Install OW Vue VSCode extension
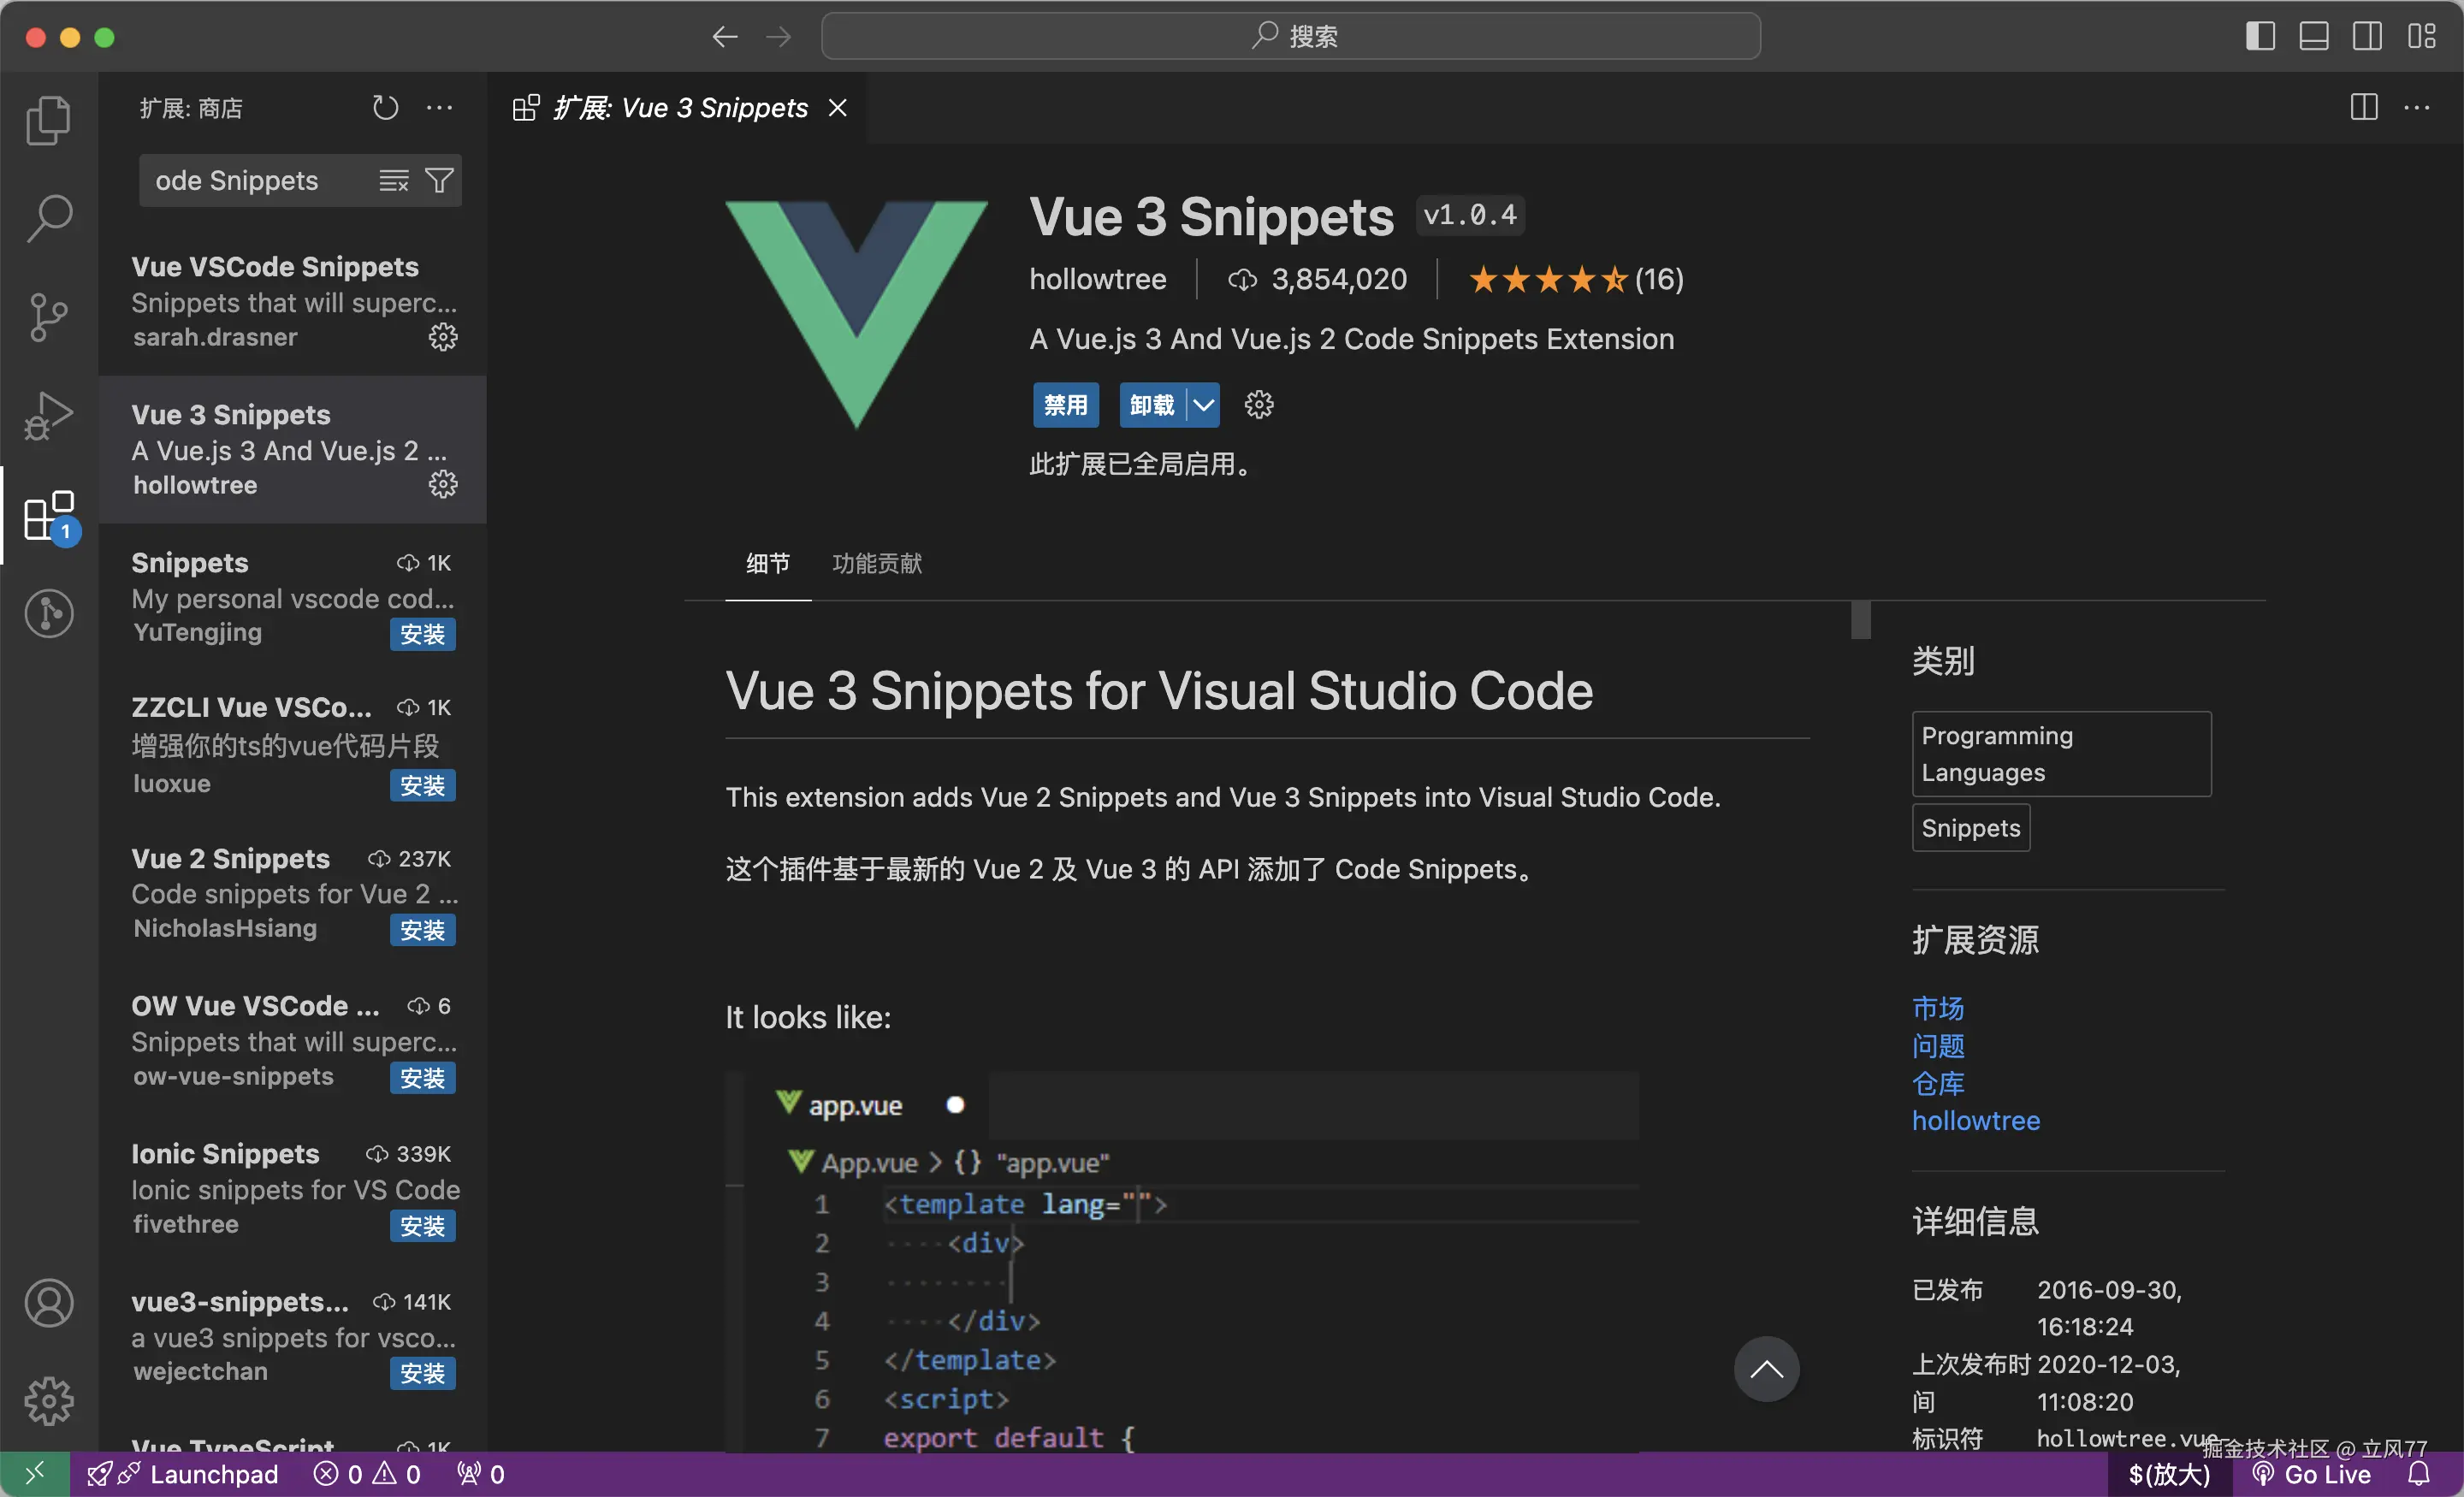2464x1497 pixels. click(x=422, y=1078)
